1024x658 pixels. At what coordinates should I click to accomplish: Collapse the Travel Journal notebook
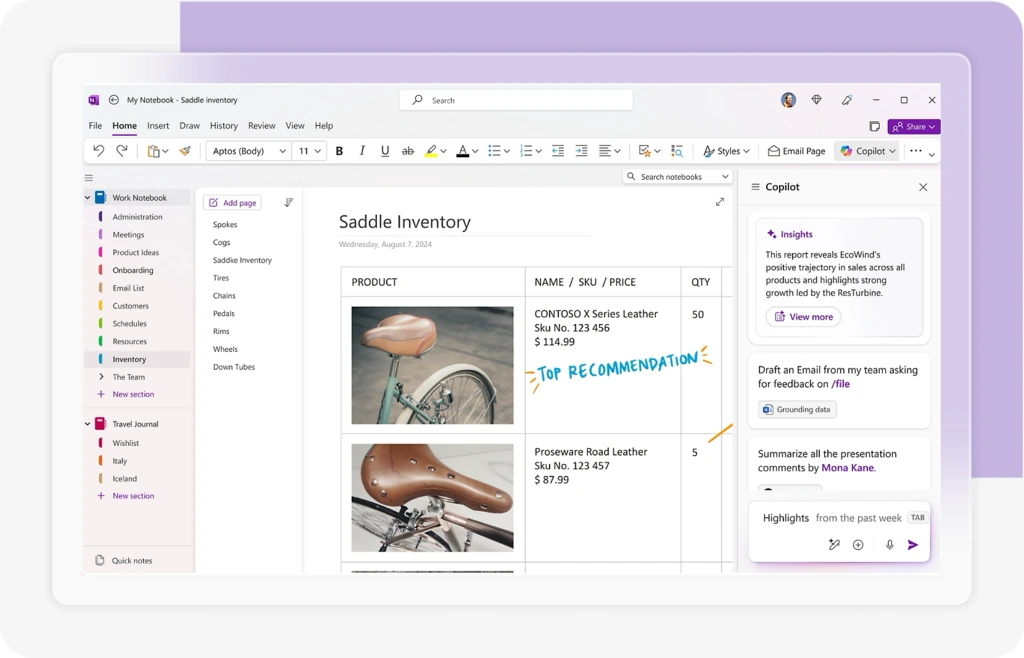(88, 424)
